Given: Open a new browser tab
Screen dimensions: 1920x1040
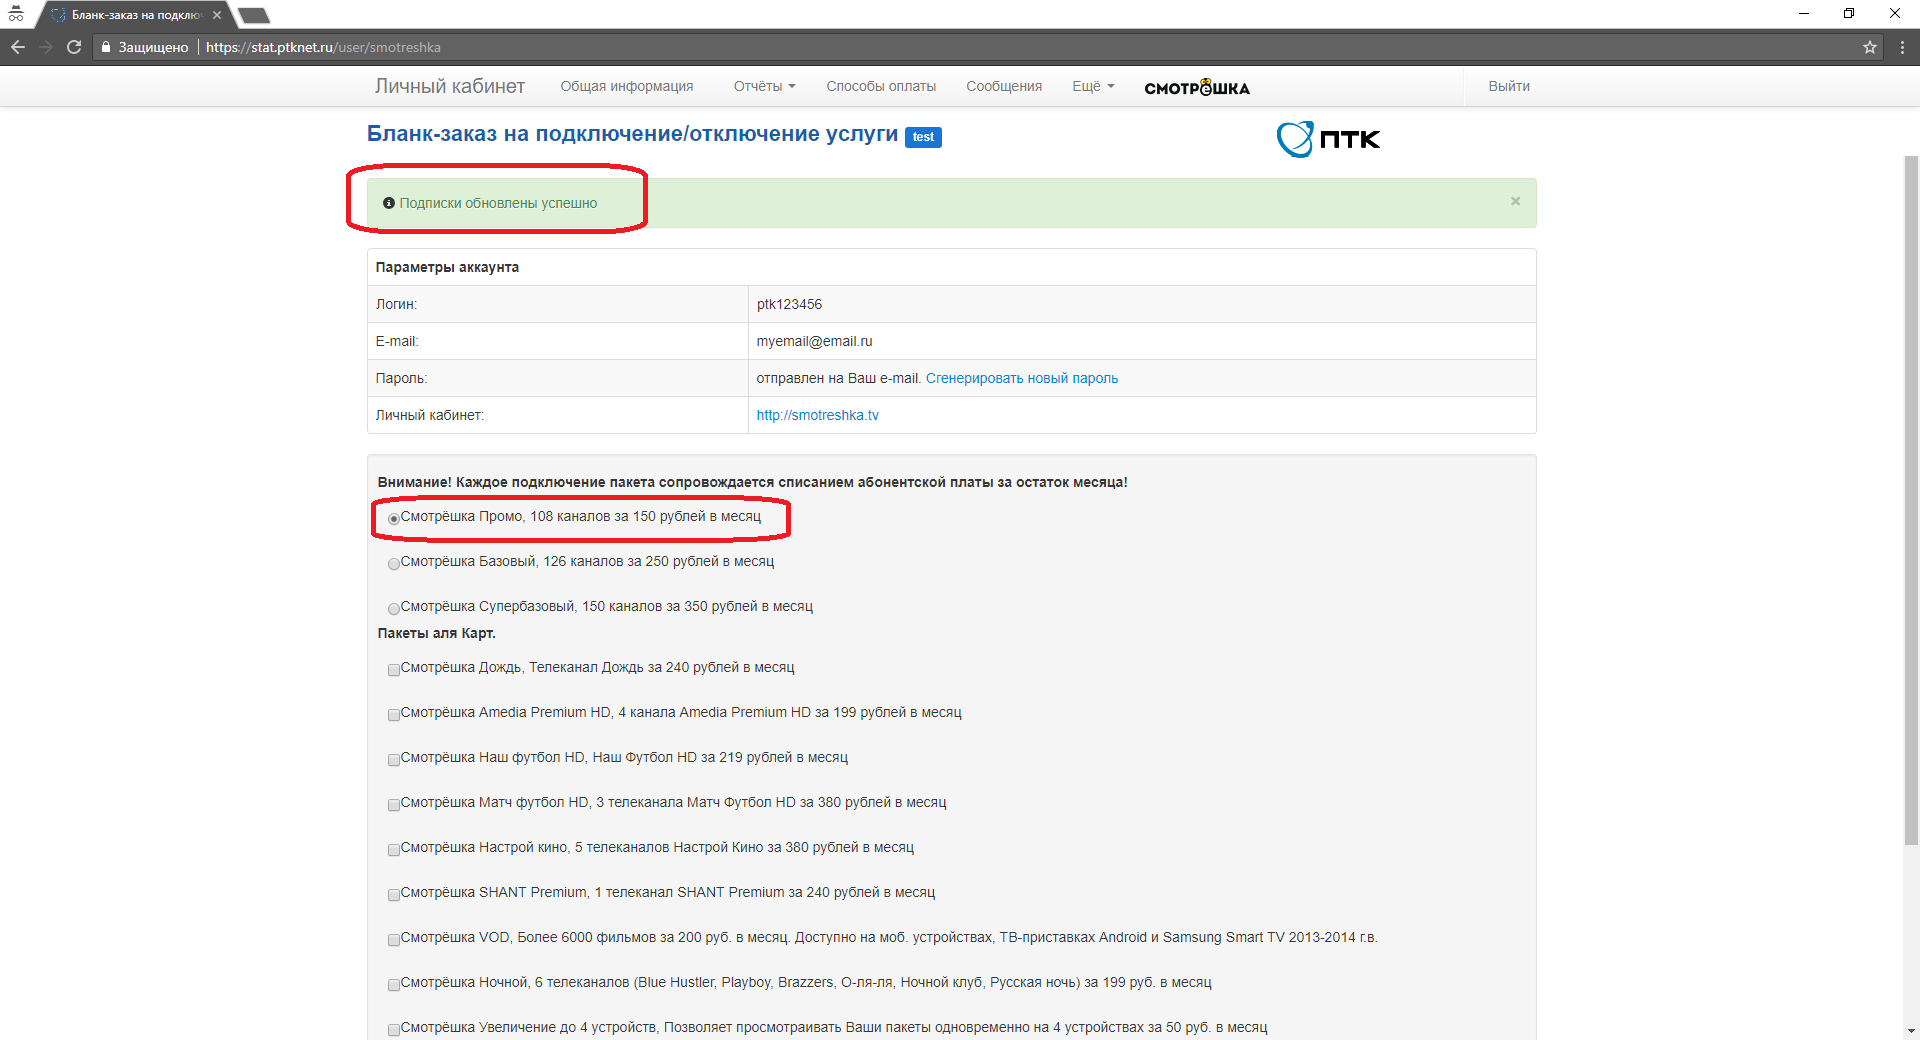Looking at the screenshot, I should [254, 15].
